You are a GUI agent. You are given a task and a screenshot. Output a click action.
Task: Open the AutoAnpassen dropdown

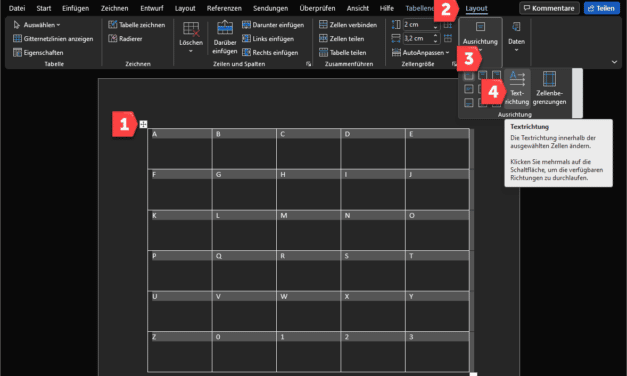click(x=420, y=52)
